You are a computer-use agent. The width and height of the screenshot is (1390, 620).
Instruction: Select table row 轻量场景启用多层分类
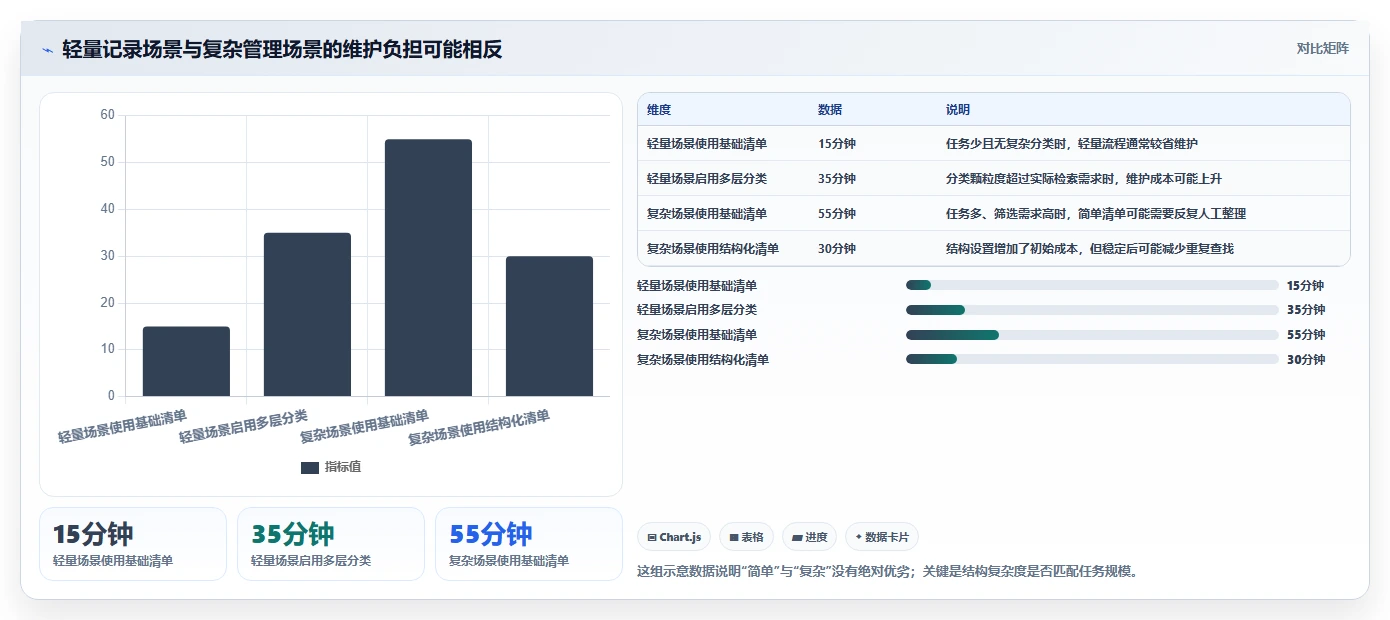(993, 178)
